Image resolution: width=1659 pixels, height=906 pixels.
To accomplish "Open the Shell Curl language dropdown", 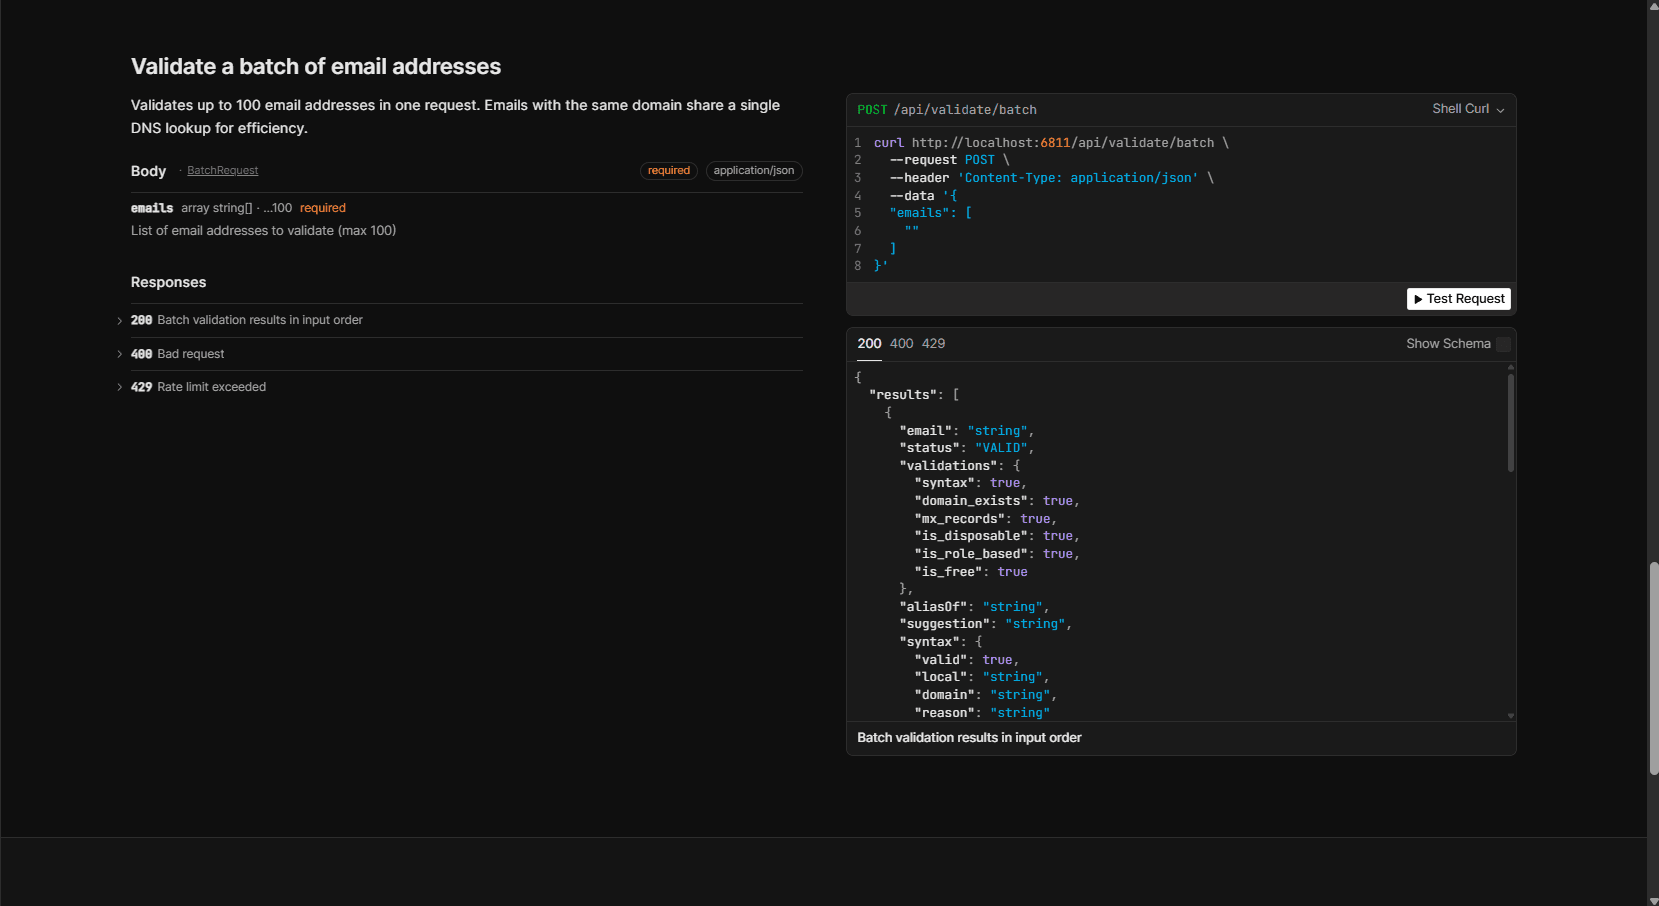I will (1467, 109).
